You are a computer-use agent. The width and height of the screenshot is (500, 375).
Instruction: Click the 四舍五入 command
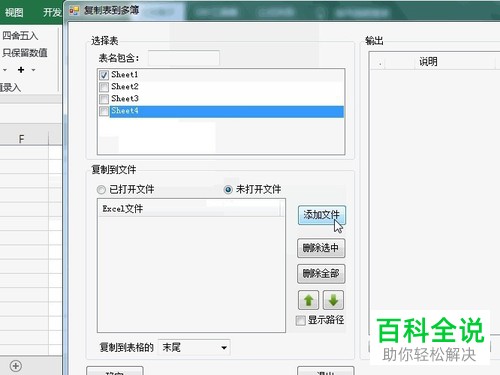20,35
